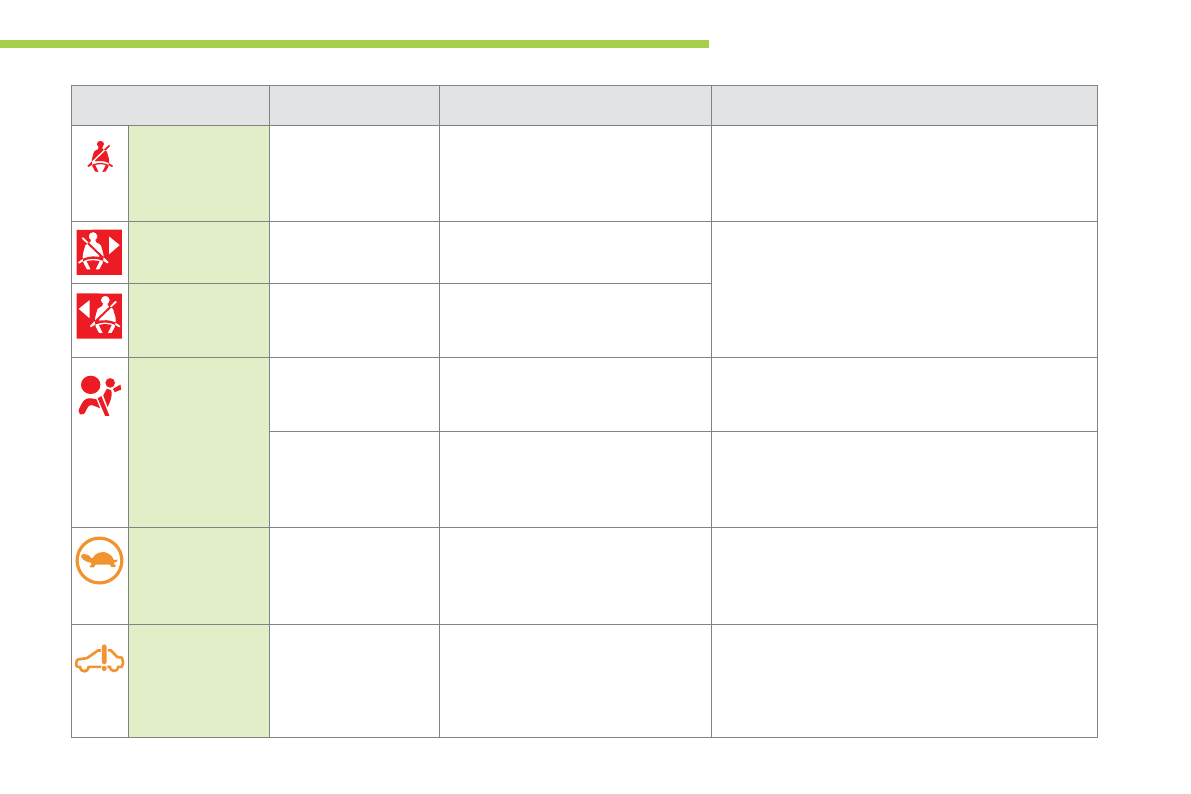
Task: Click the green horizontal bar at the top
Action: point(354,44)
